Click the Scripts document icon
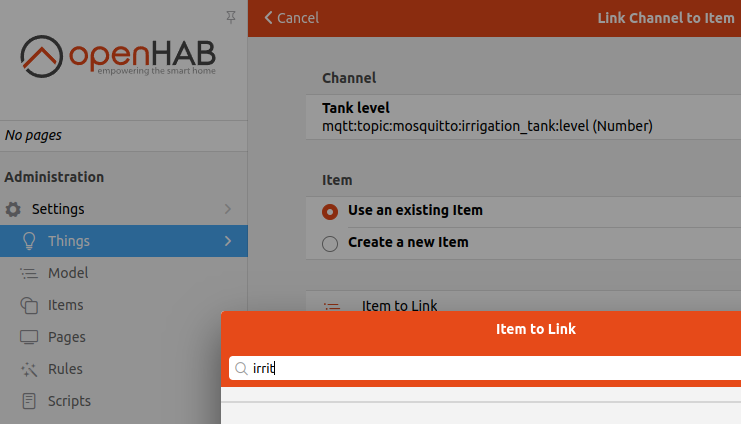The width and height of the screenshot is (741, 424). pyautogui.click(x=30, y=401)
